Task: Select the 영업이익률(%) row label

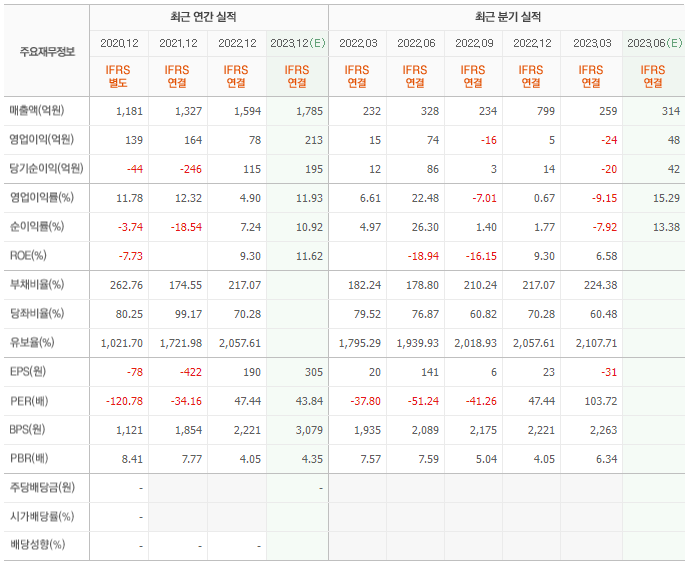Action: (x=42, y=198)
